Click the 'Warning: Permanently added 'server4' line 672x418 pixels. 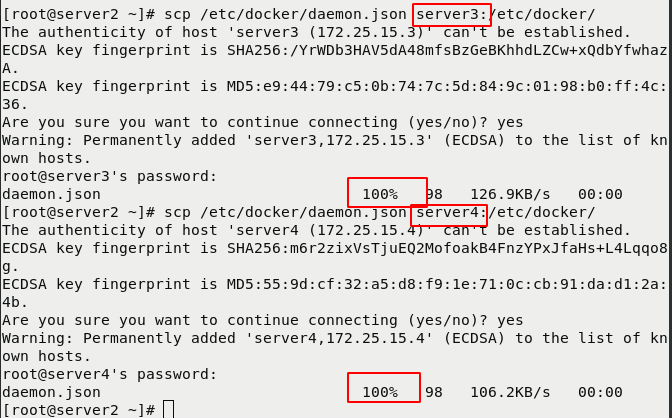click(335, 339)
